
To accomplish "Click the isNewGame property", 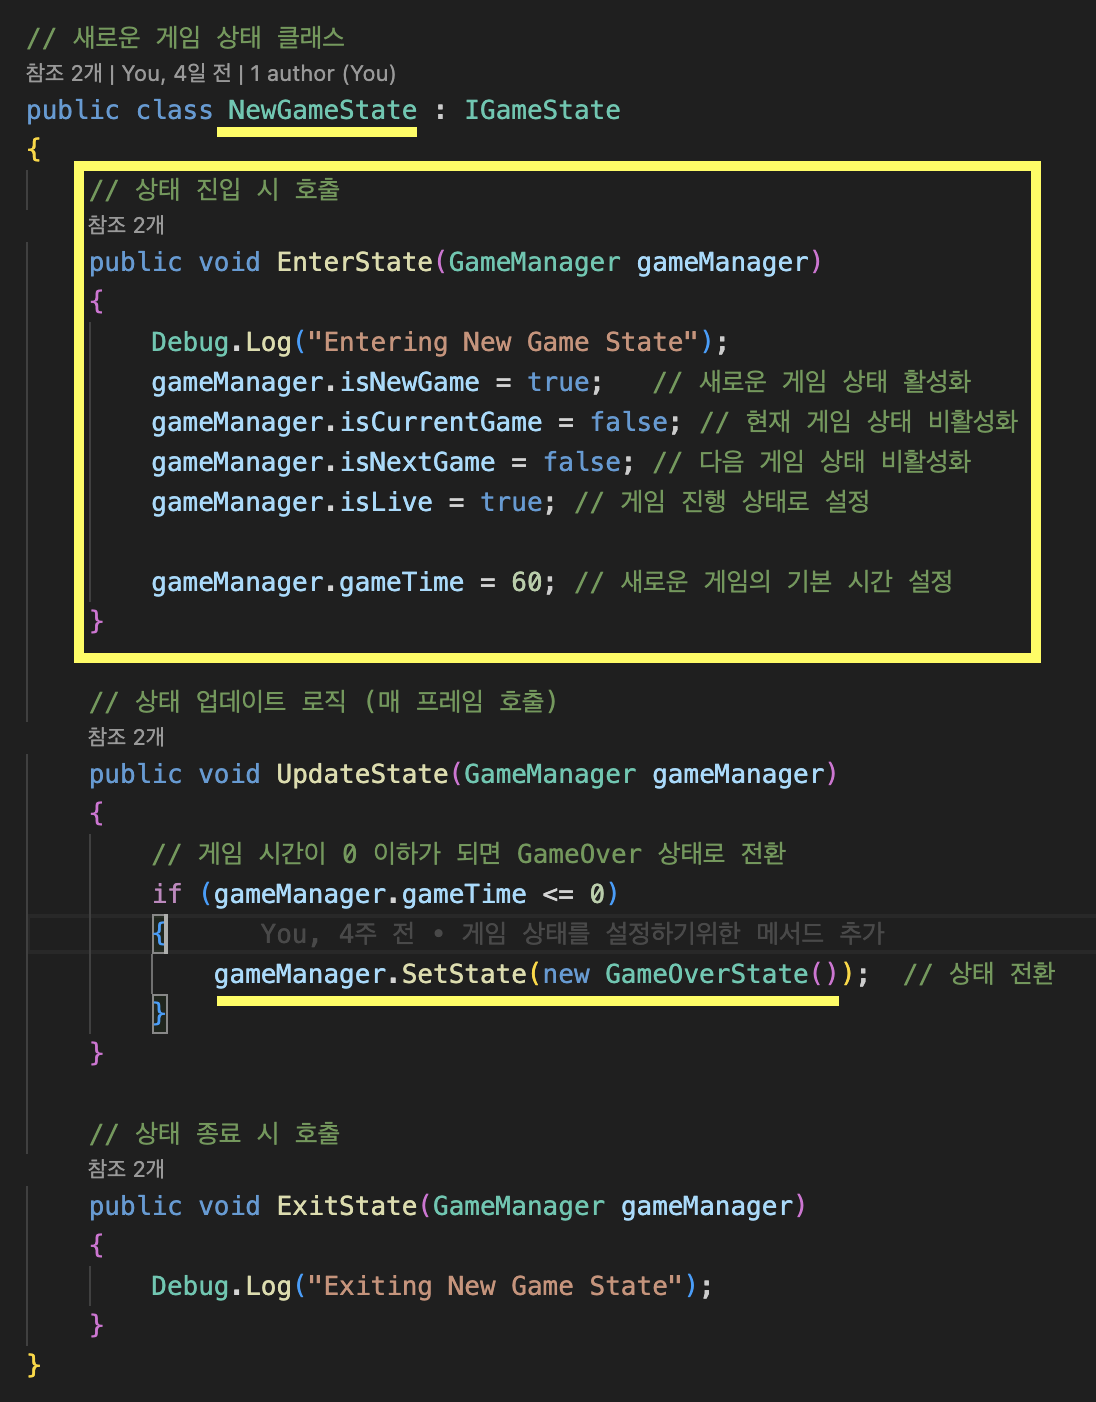I will (x=409, y=382).
